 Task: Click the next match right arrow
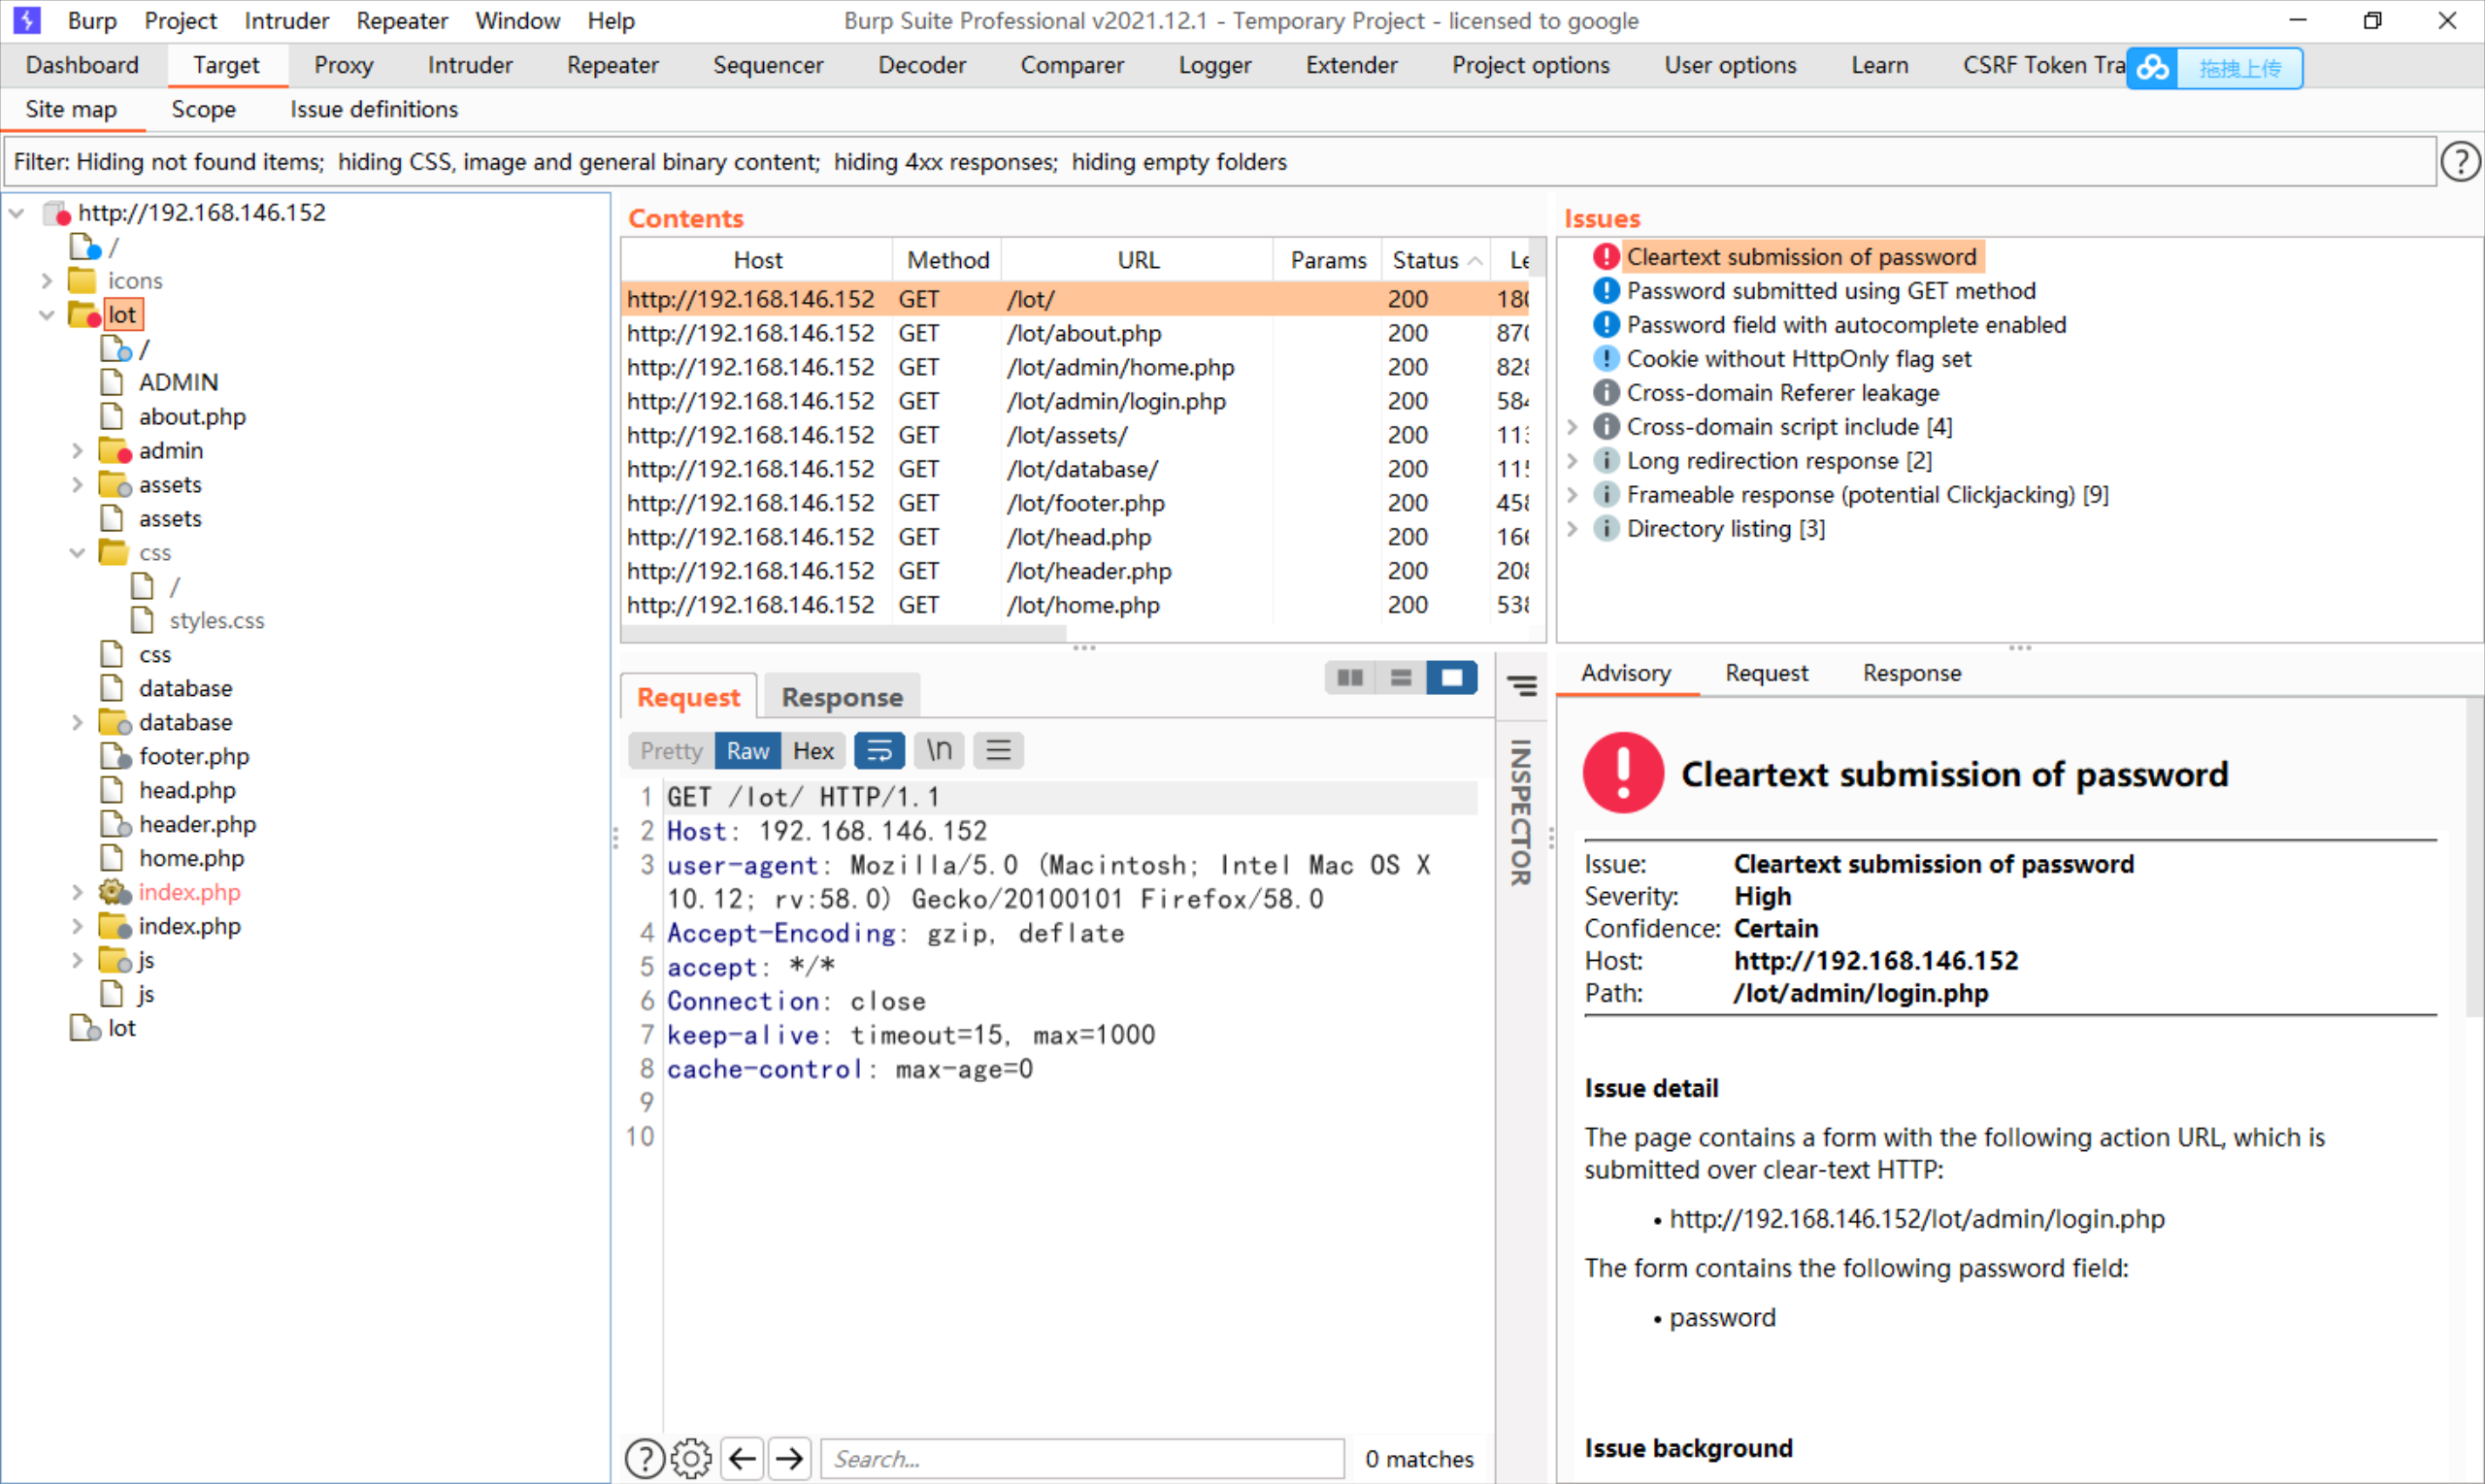click(790, 1458)
